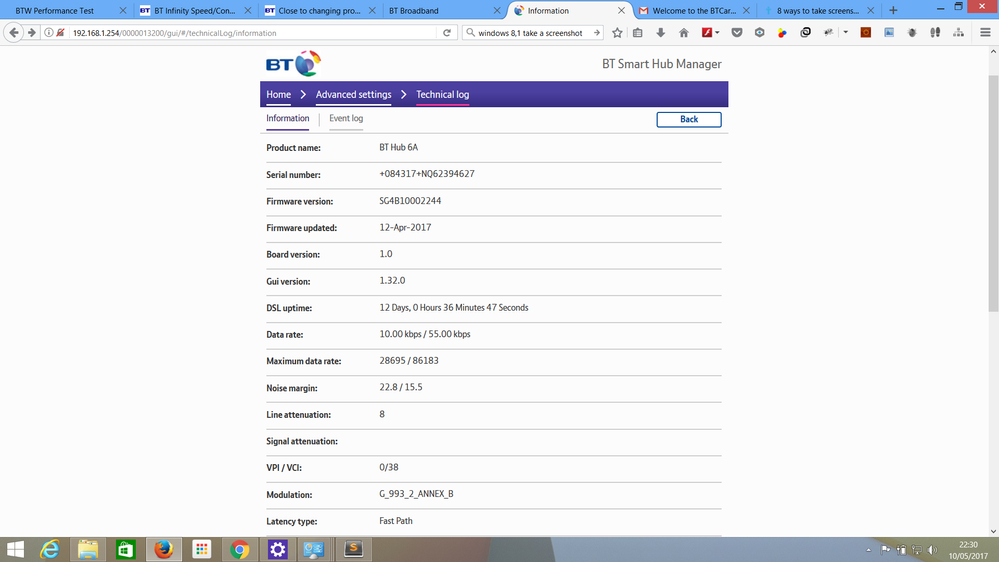Go to Advanced settings in breadcrumb
The image size is (999, 562).
click(x=354, y=94)
